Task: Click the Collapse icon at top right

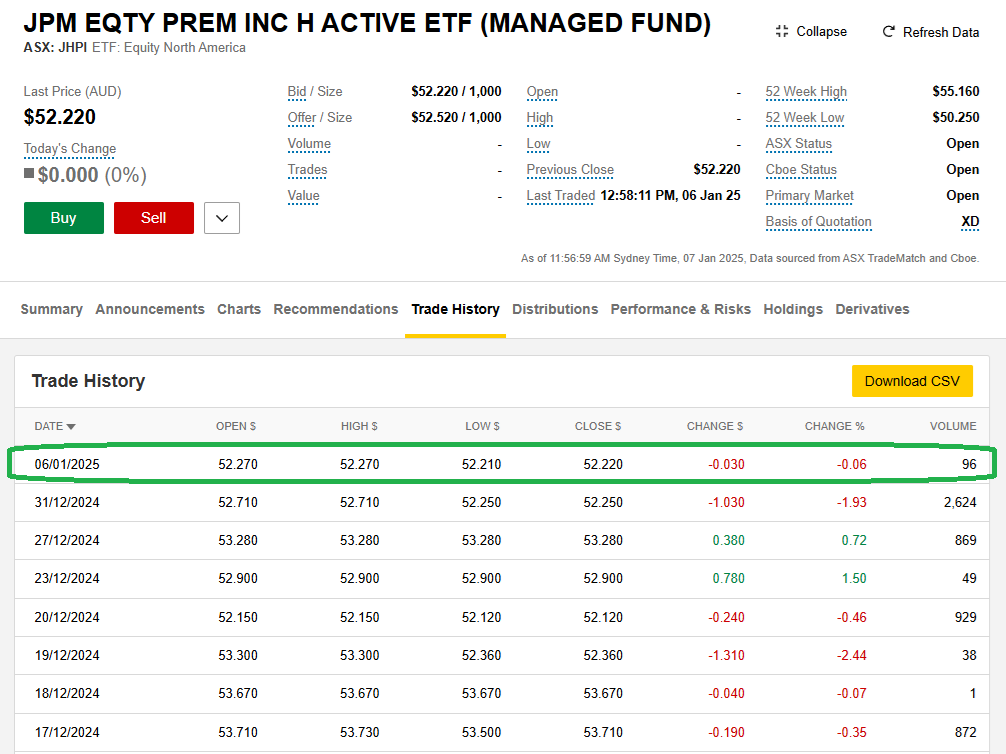Action: pos(782,32)
